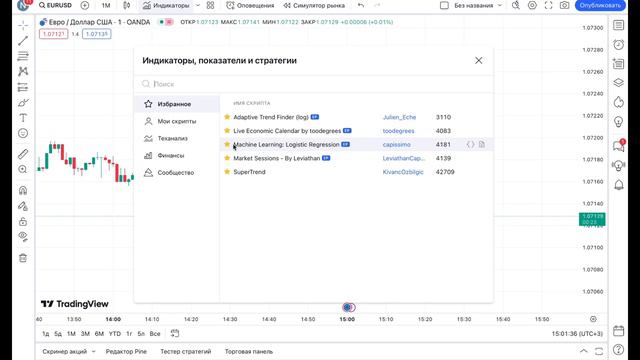Open chart settings gear icon

(x=532, y=5)
